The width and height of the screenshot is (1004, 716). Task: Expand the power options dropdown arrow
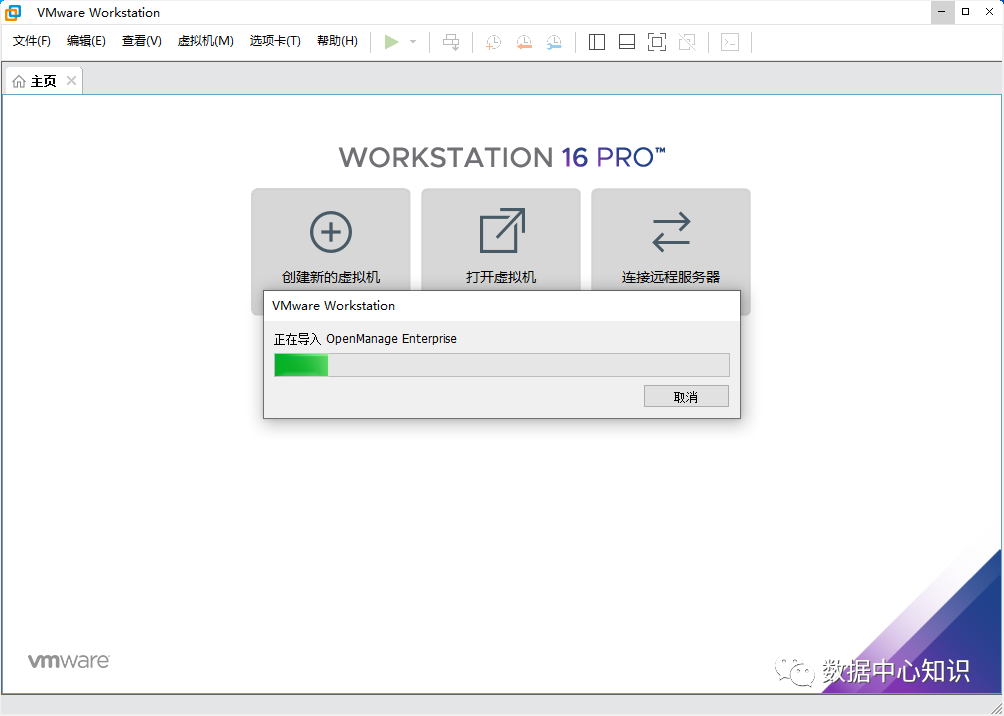coord(413,42)
